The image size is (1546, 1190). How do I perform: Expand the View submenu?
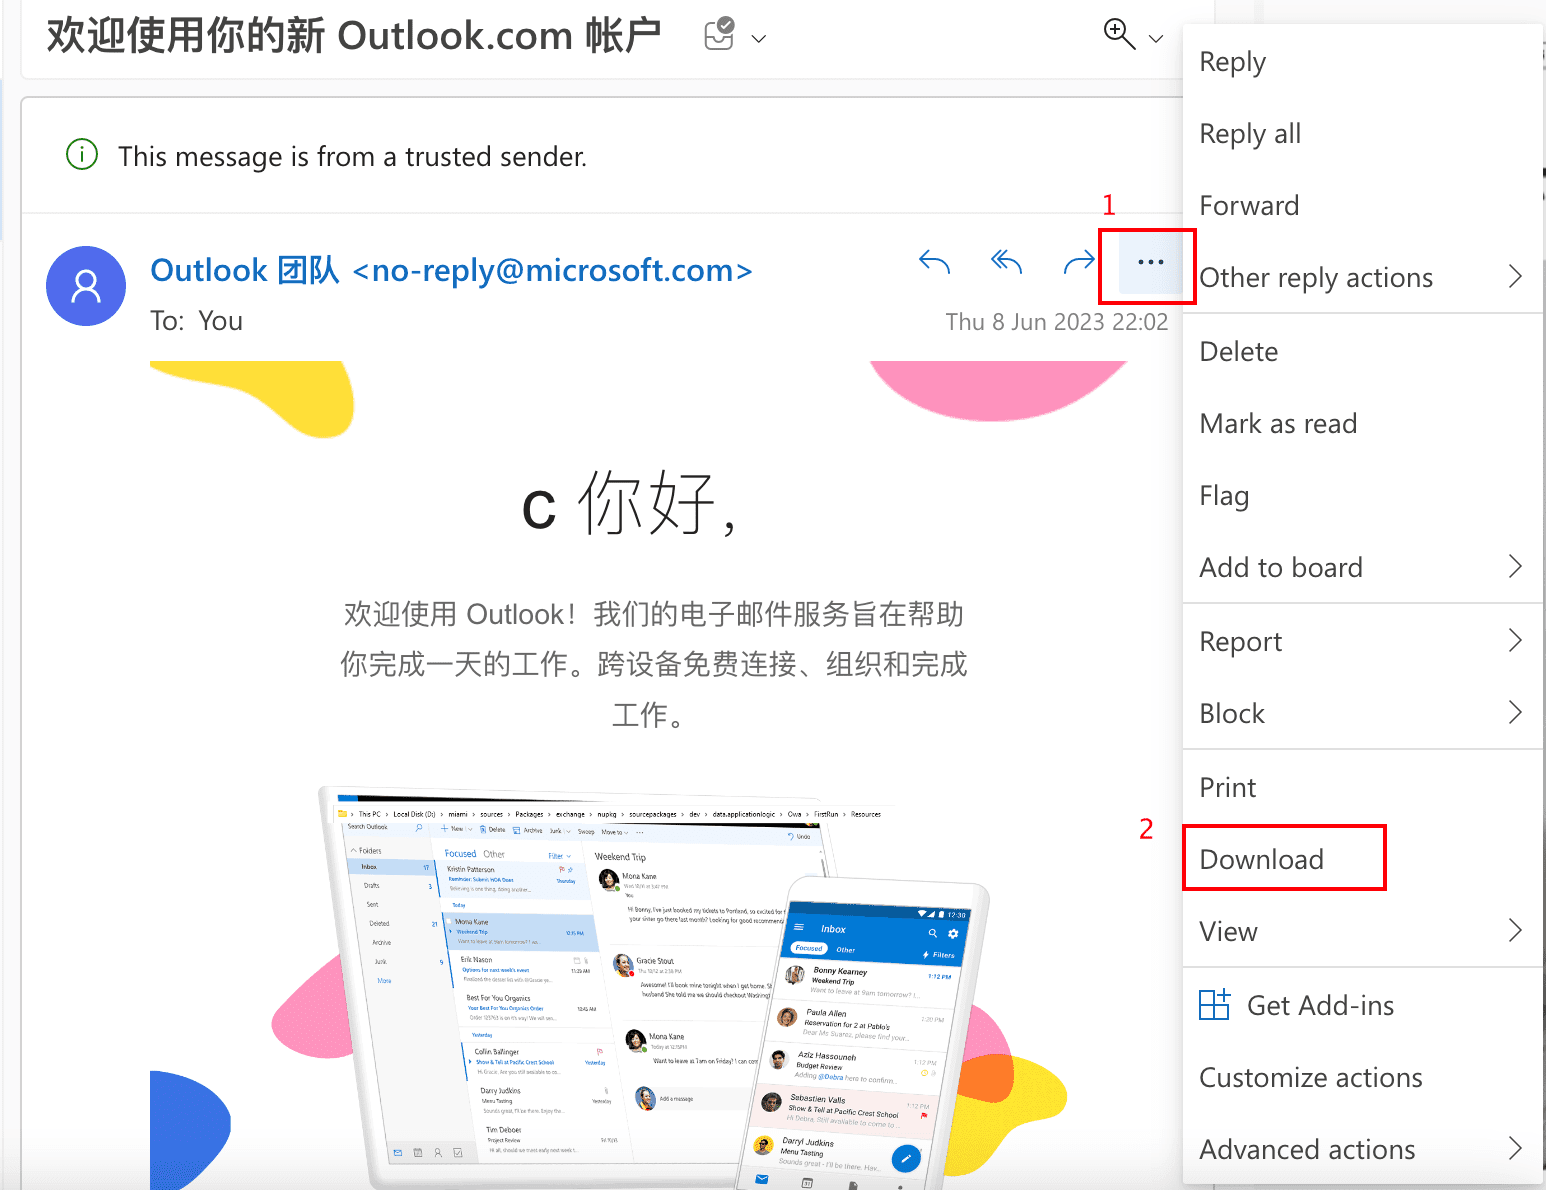click(x=1362, y=932)
